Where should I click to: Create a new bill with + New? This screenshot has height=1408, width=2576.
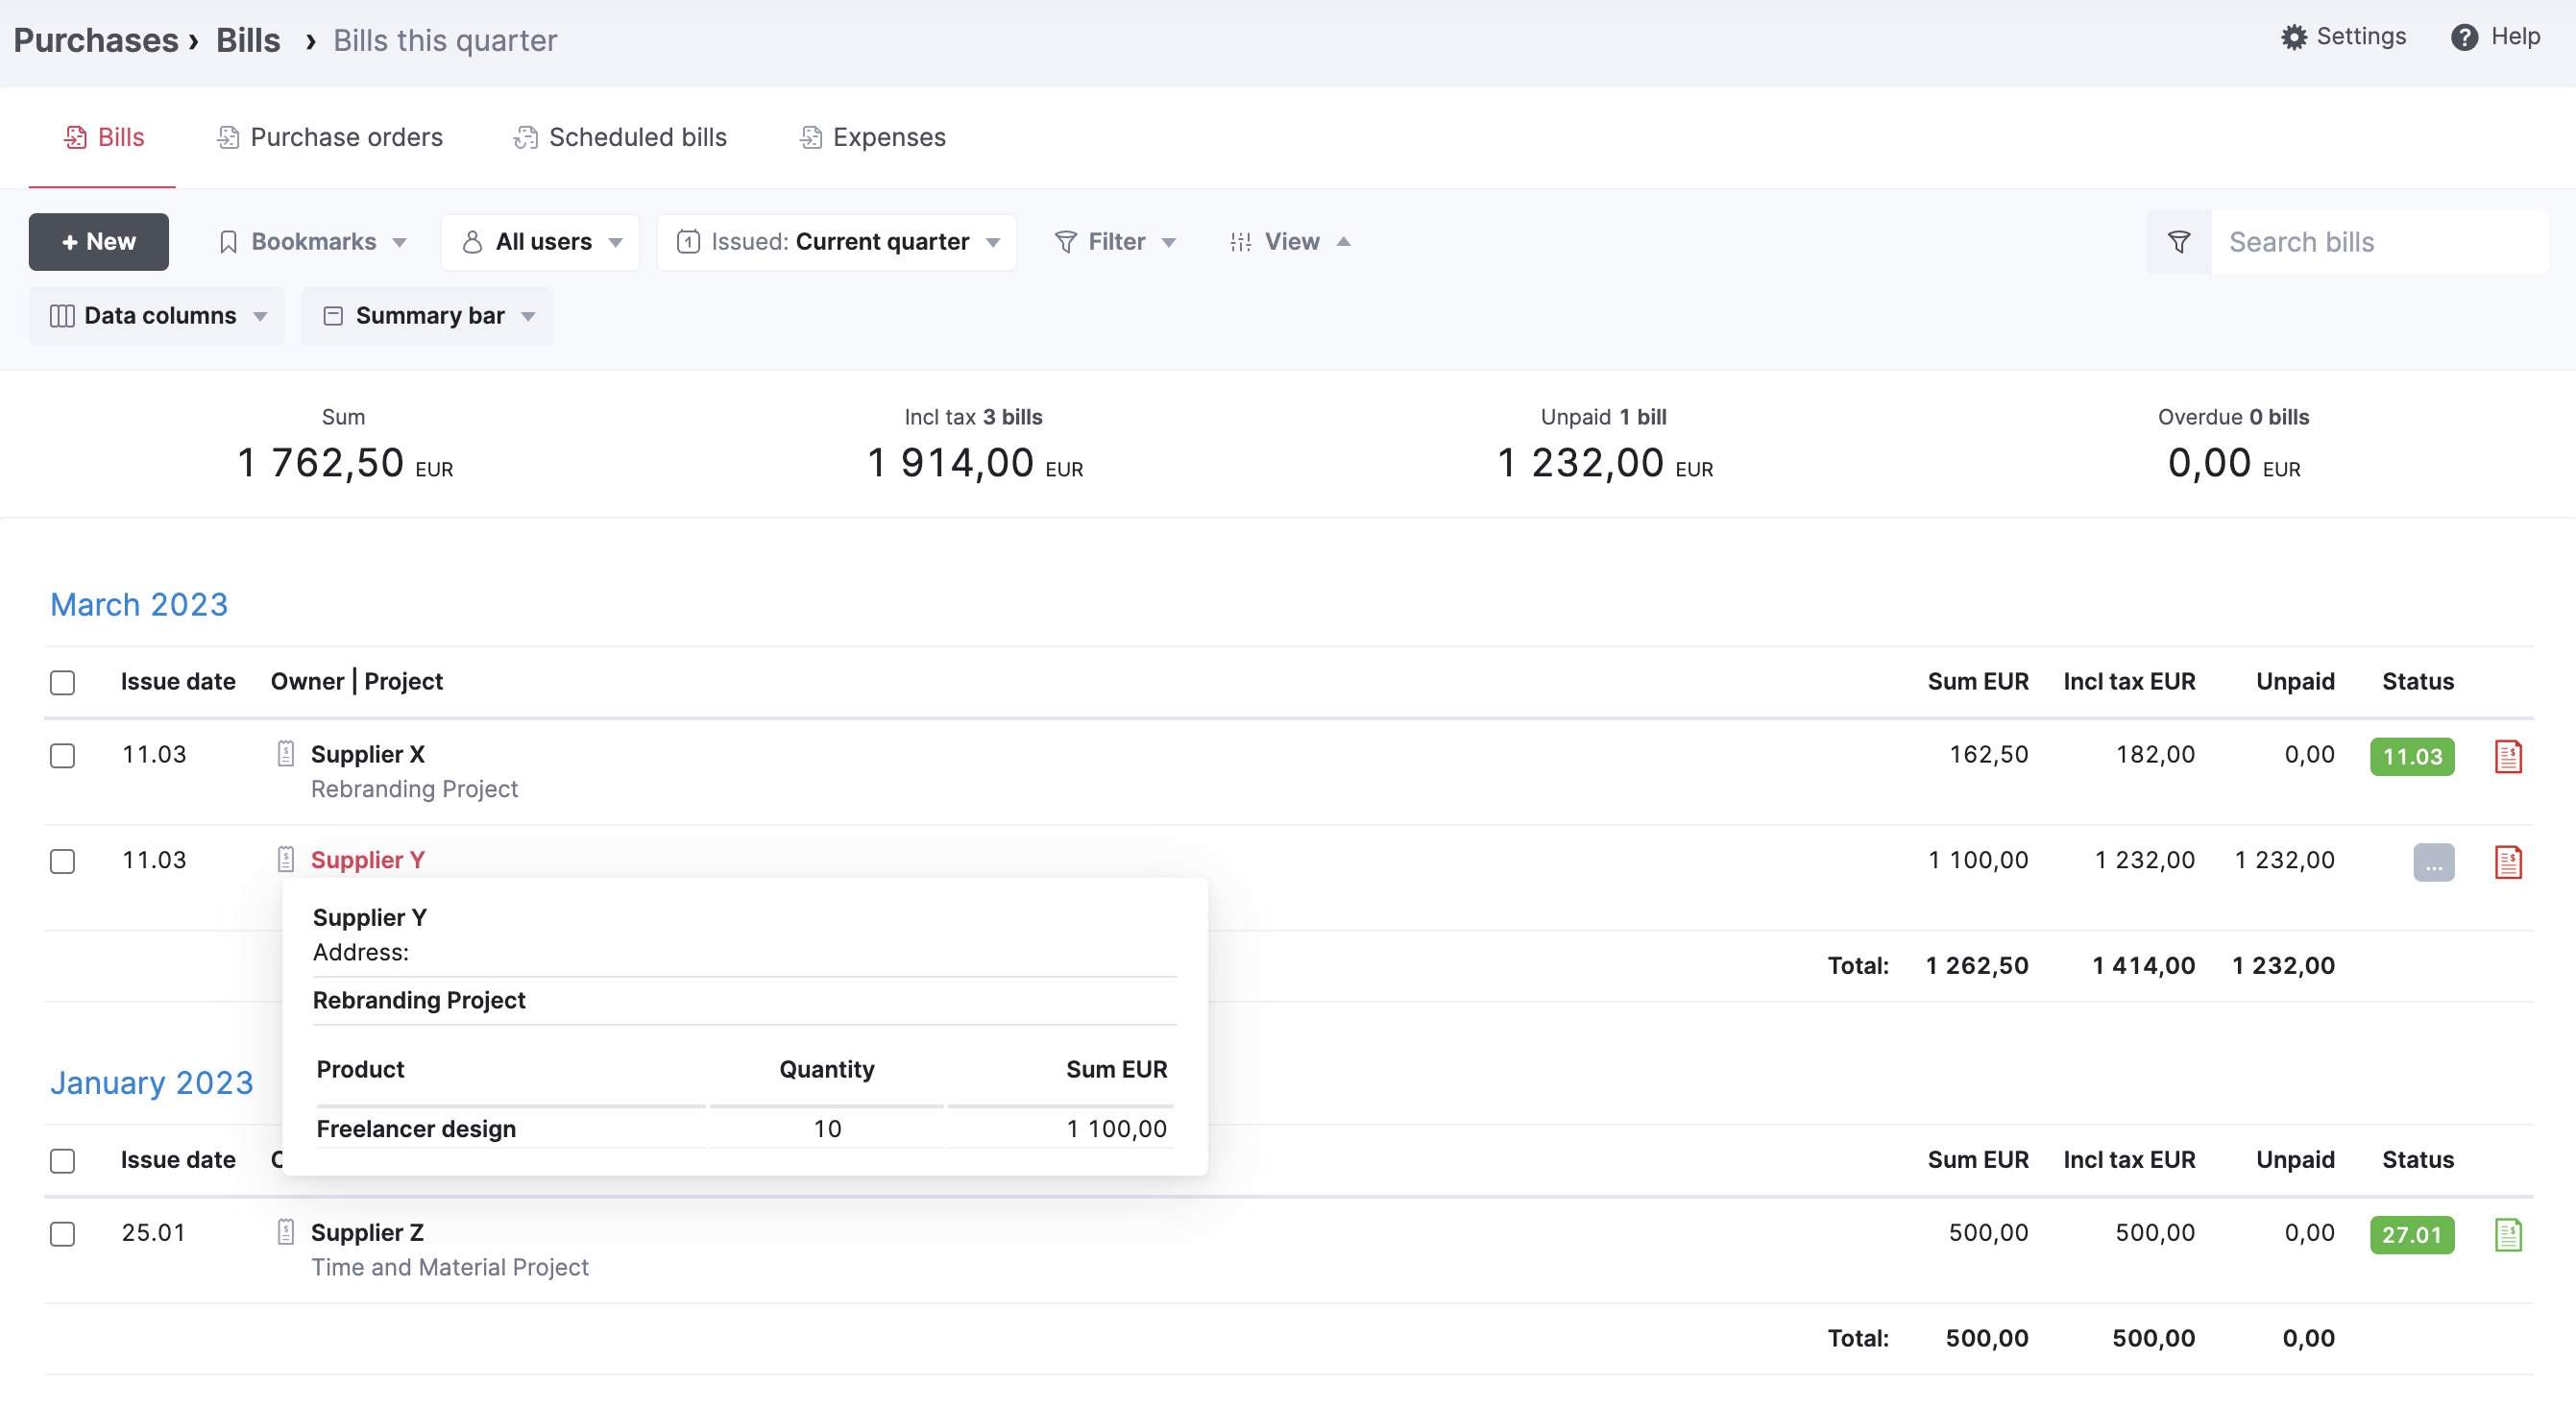(99, 242)
